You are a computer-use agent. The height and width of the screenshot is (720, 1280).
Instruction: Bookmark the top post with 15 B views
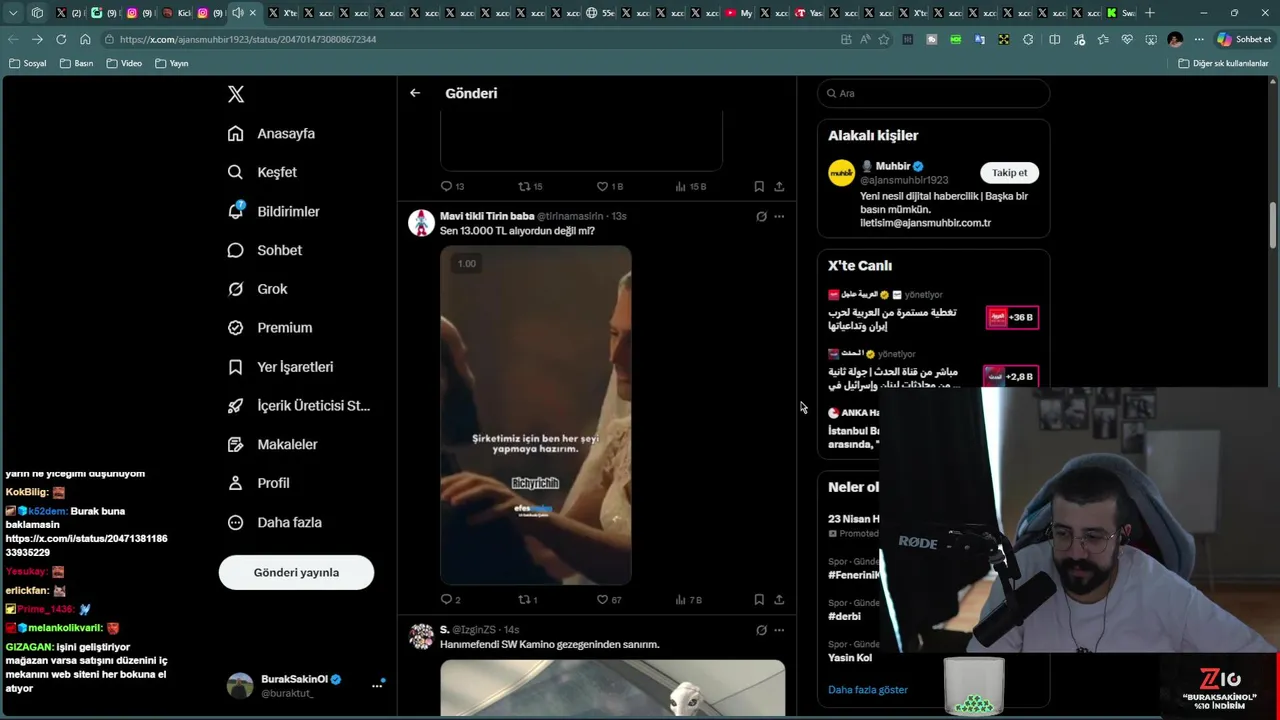tap(759, 186)
